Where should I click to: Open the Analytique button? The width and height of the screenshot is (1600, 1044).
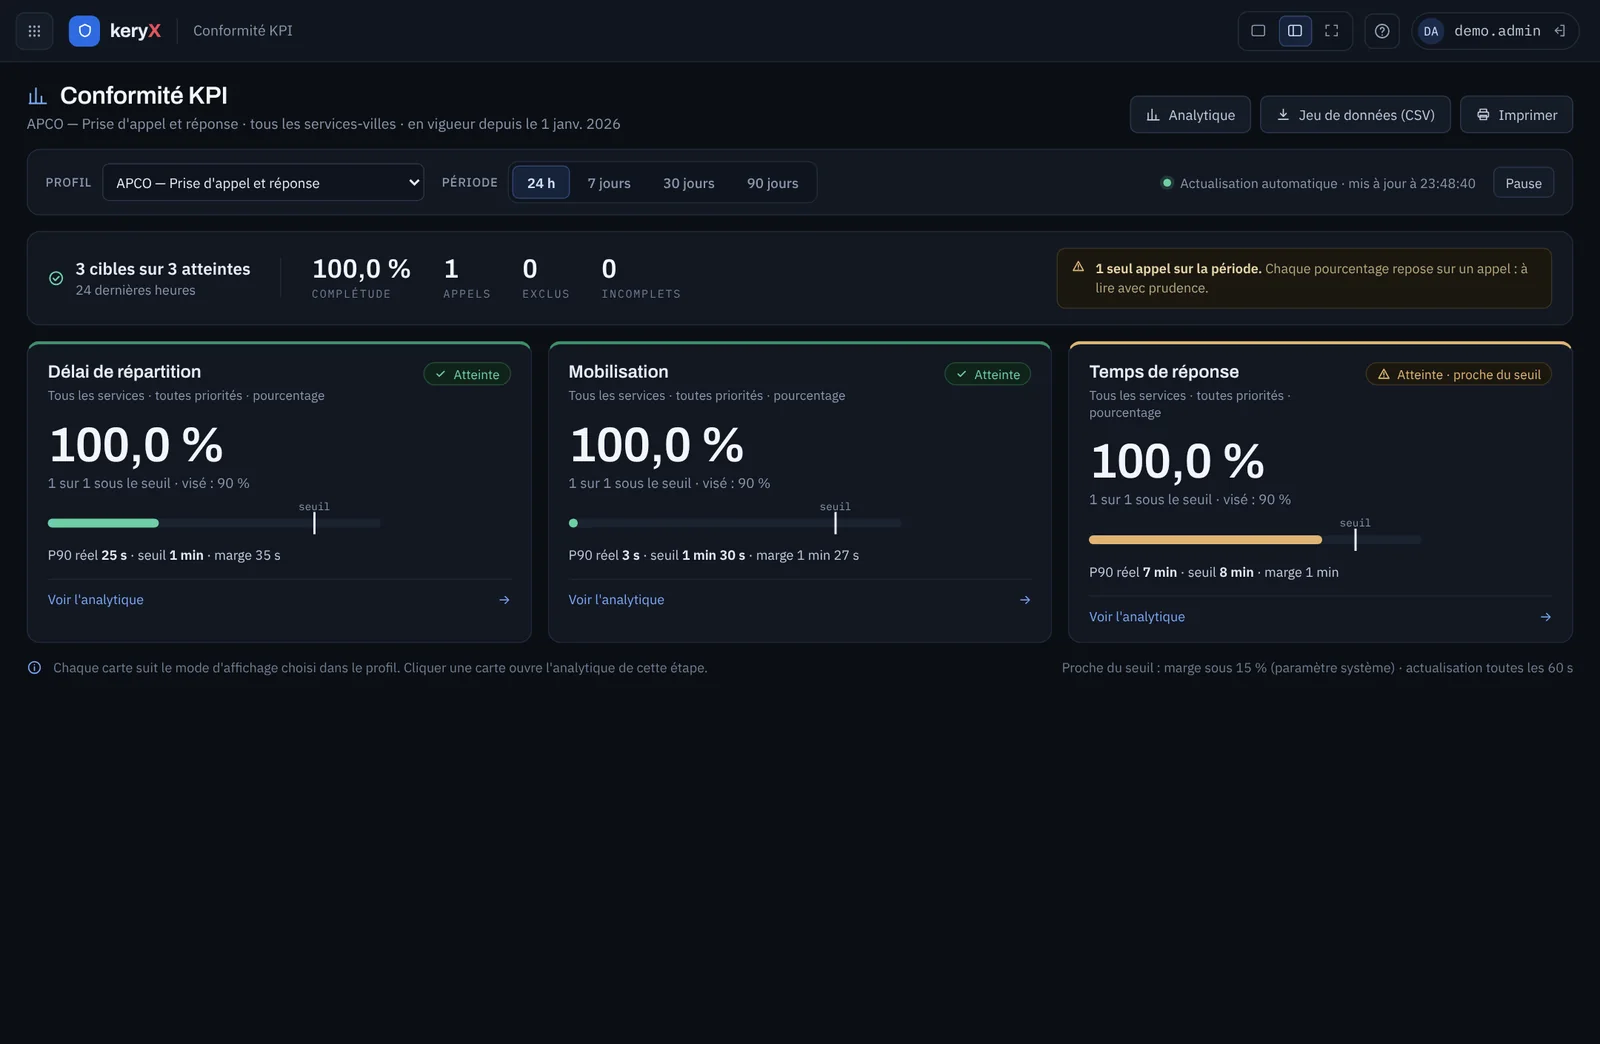pyautogui.click(x=1190, y=115)
